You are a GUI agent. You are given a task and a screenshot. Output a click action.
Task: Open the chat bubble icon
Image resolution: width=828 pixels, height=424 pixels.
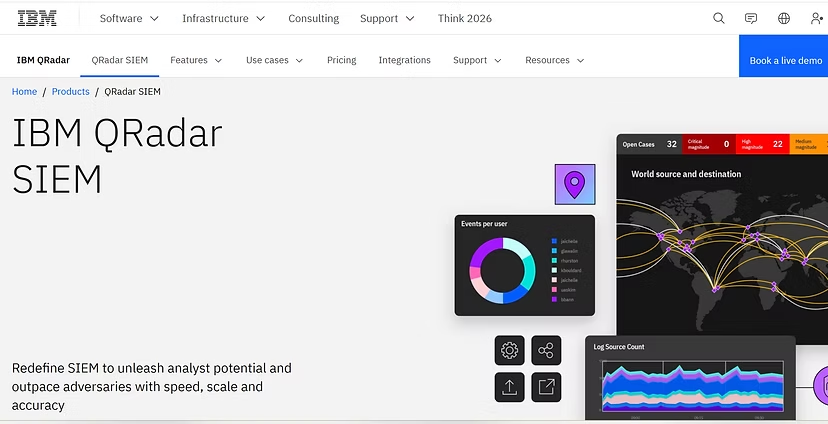coord(750,18)
